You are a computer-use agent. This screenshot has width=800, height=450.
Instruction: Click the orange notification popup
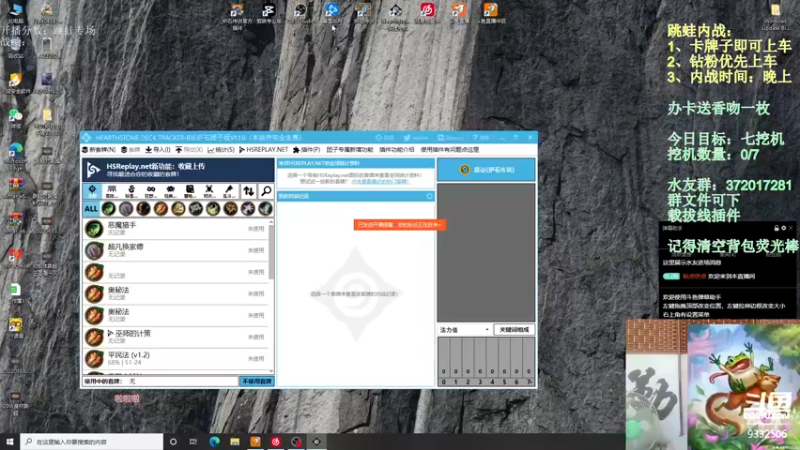pyautogui.click(x=399, y=225)
